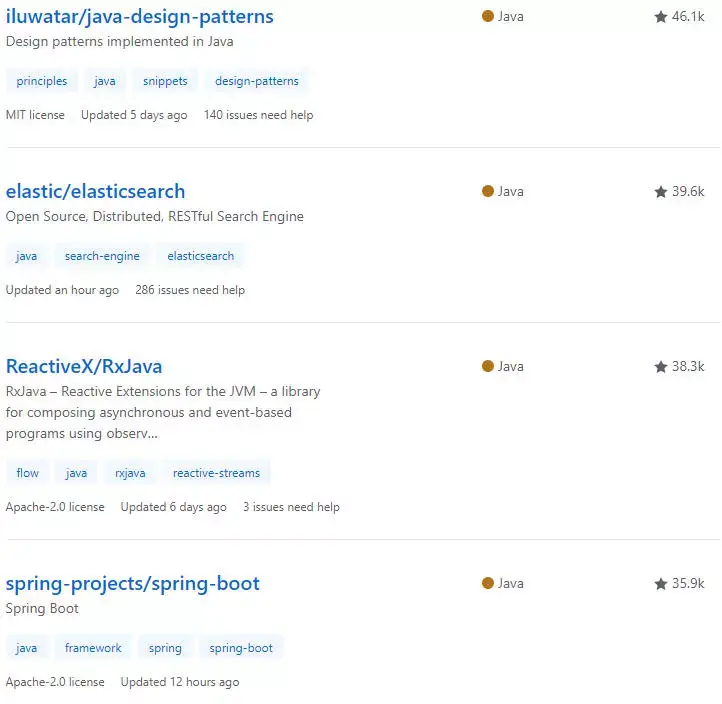Image resolution: width=722 pixels, height=704 pixels.
Task: Click the RxJava Reactive Extensions description
Action: point(163,413)
